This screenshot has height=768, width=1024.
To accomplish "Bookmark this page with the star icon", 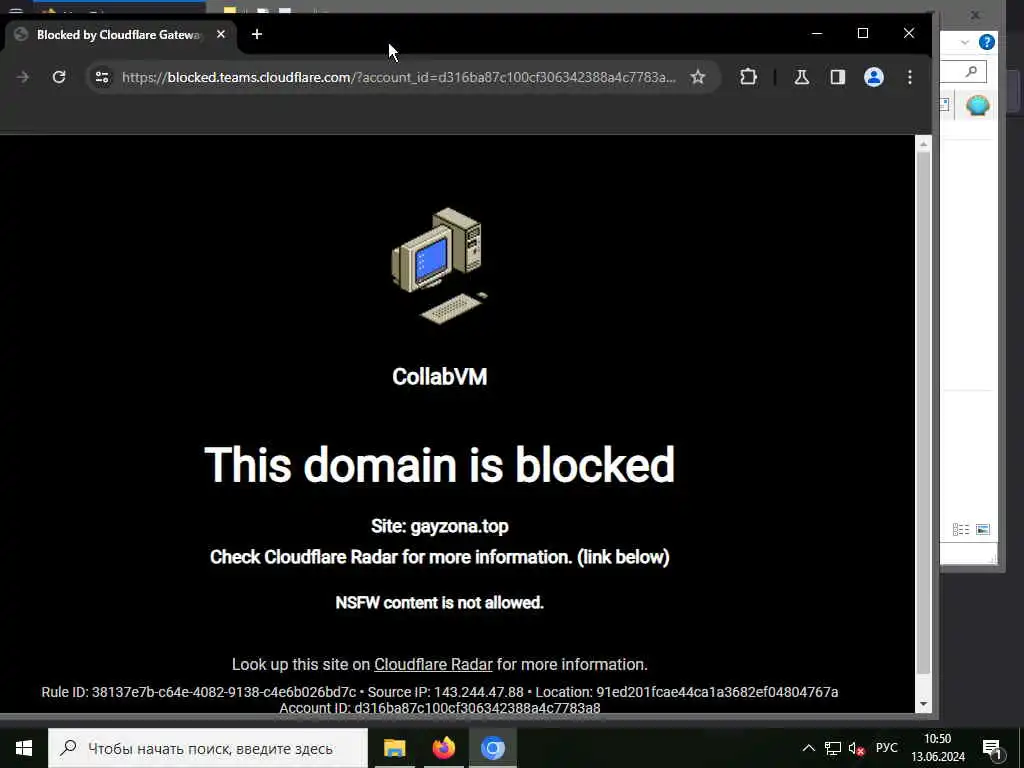I will coord(697,77).
